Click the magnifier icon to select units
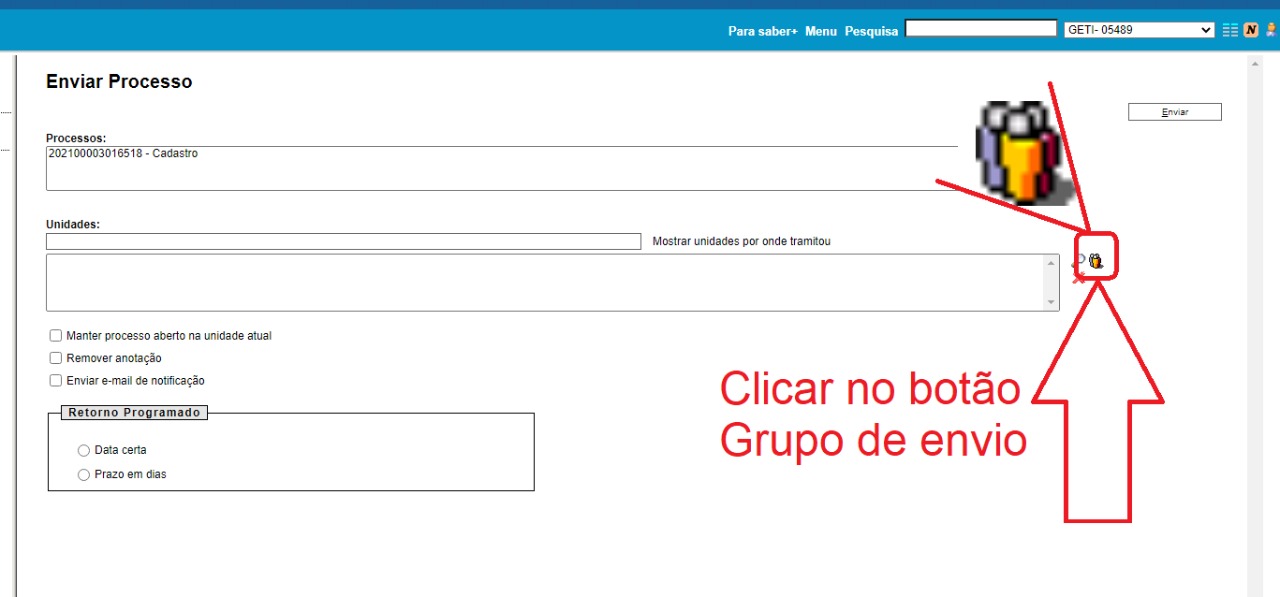1280x597 pixels. tap(1080, 259)
